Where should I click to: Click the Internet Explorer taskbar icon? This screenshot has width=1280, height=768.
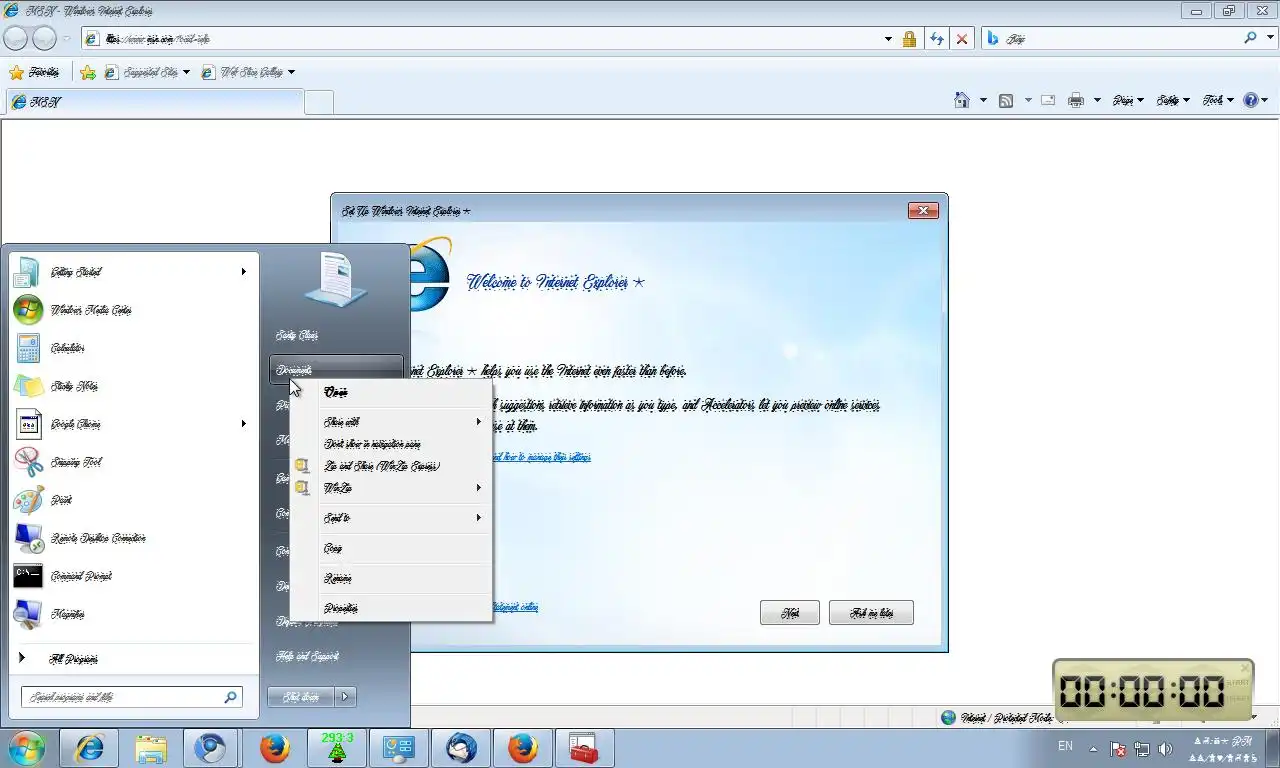90,748
